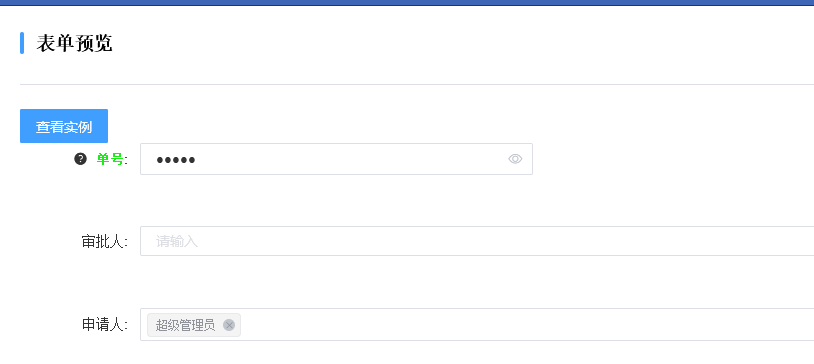
Task: Click the dark blue bar at the top
Action: pyautogui.click(x=407, y=3)
